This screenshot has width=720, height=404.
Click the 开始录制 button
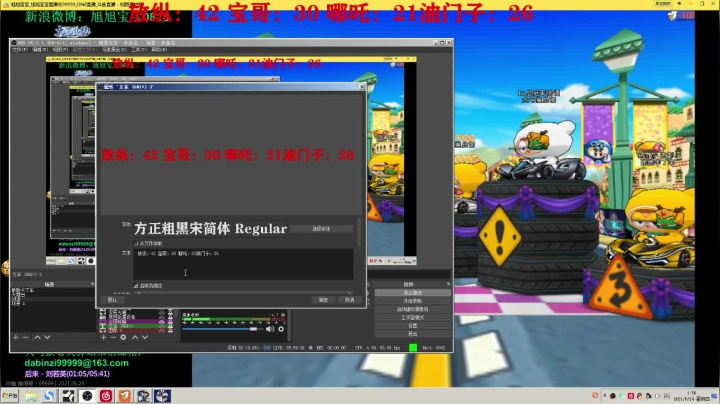point(412,301)
